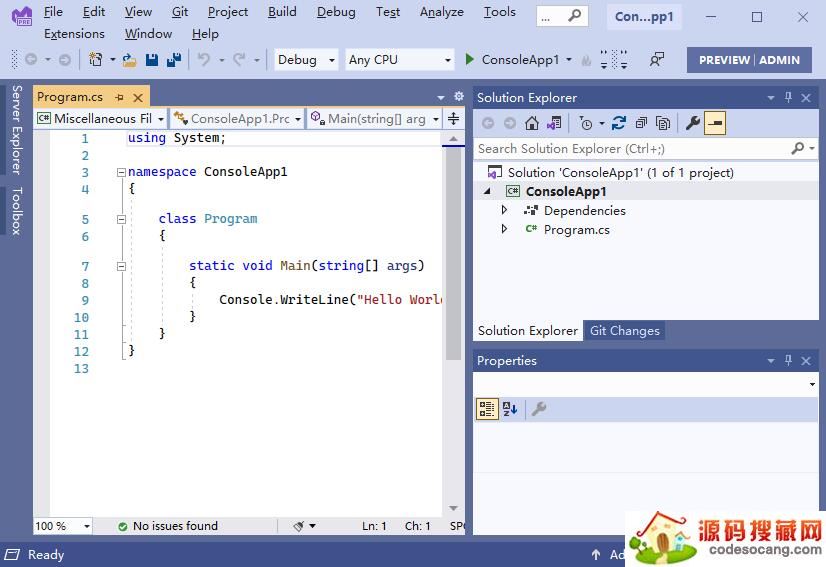Click the Show All Files icon
The image size is (826, 567).
tap(663, 123)
